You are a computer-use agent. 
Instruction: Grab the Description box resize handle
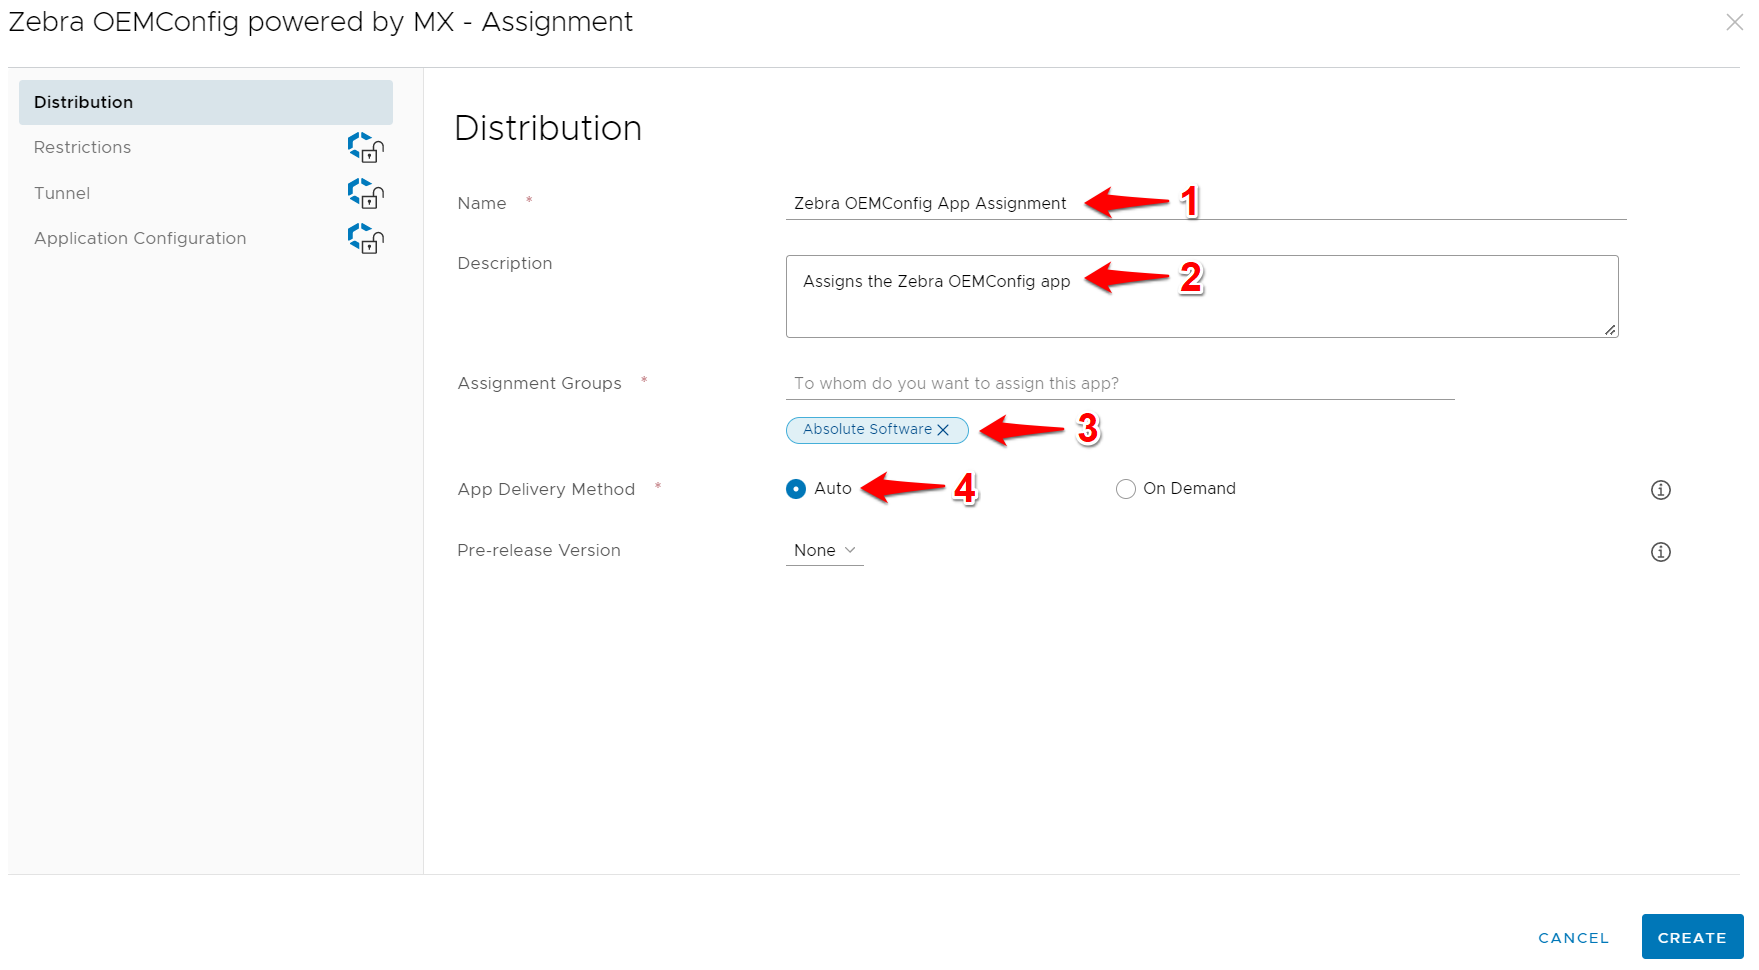(1610, 329)
